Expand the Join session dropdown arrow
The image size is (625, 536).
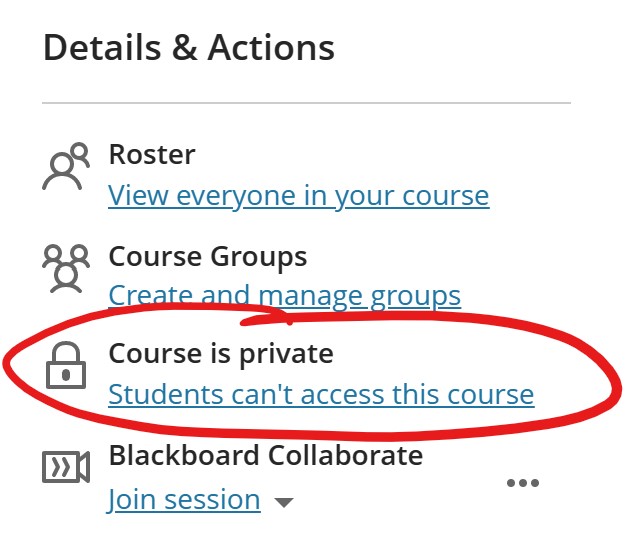[x=284, y=502]
